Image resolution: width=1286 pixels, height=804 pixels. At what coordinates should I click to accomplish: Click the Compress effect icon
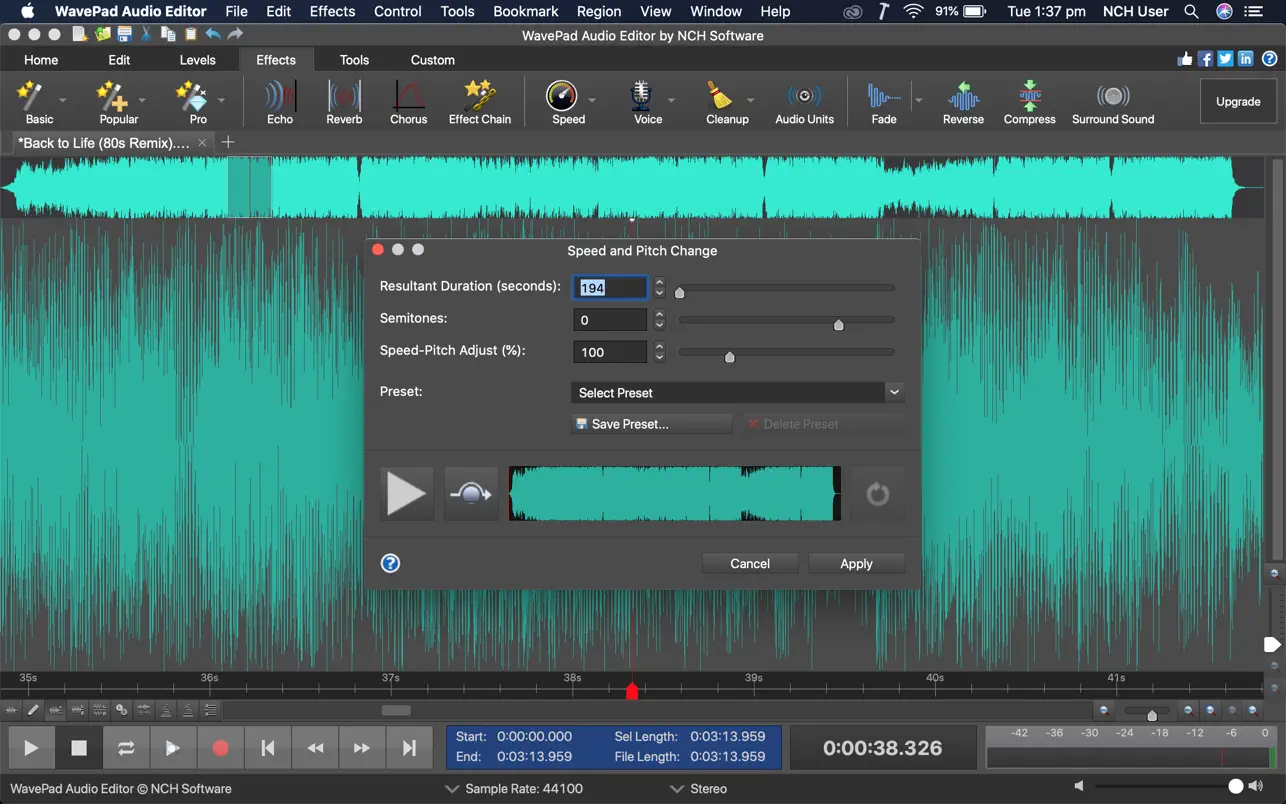coord(1029,103)
